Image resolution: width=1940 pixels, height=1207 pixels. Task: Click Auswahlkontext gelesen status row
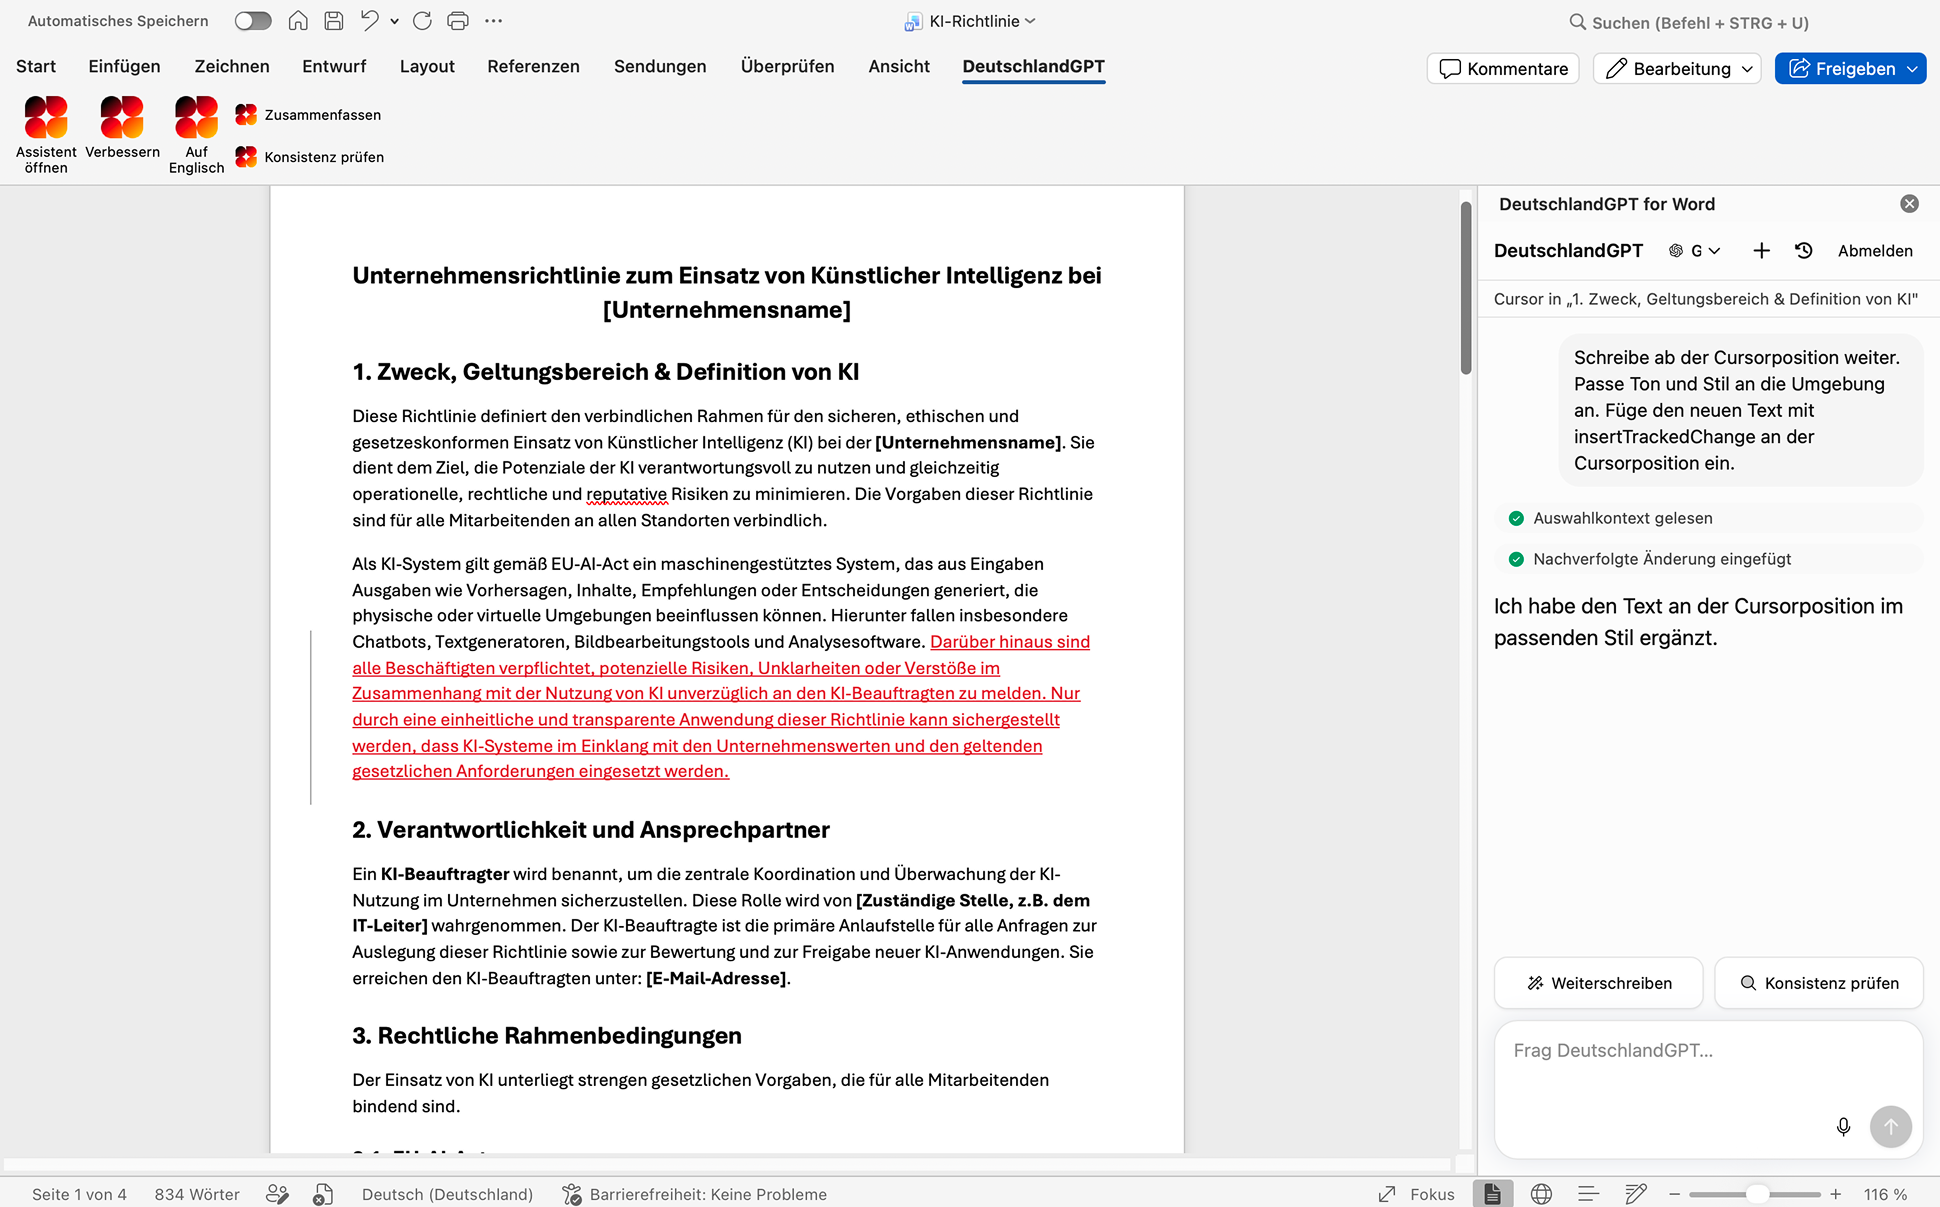1708,518
